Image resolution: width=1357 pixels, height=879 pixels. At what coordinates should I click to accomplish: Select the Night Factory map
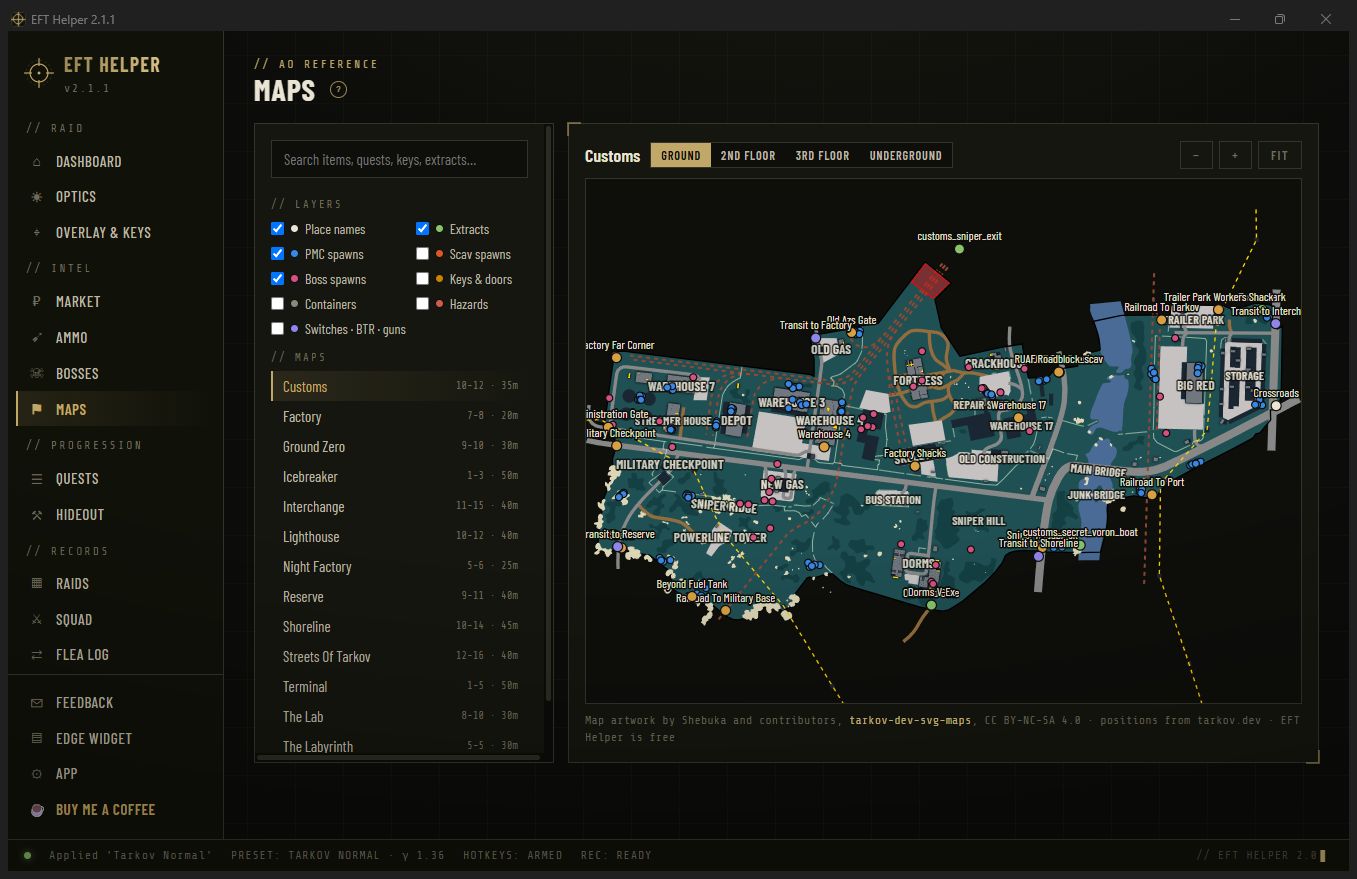401,567
